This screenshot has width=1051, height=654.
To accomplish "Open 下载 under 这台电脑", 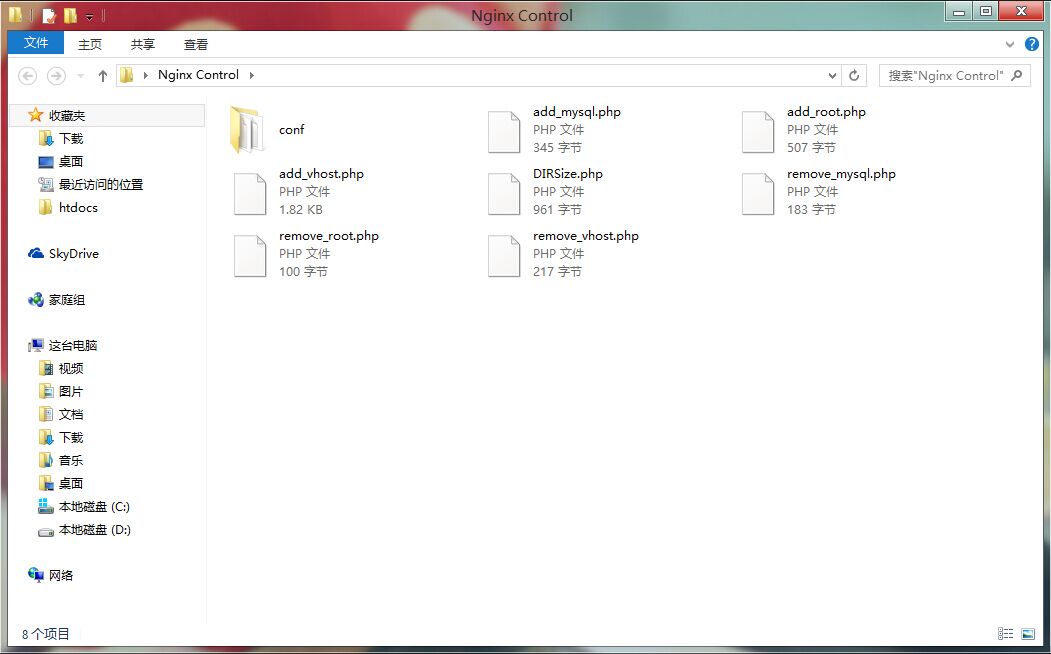I will click(61, 438).
